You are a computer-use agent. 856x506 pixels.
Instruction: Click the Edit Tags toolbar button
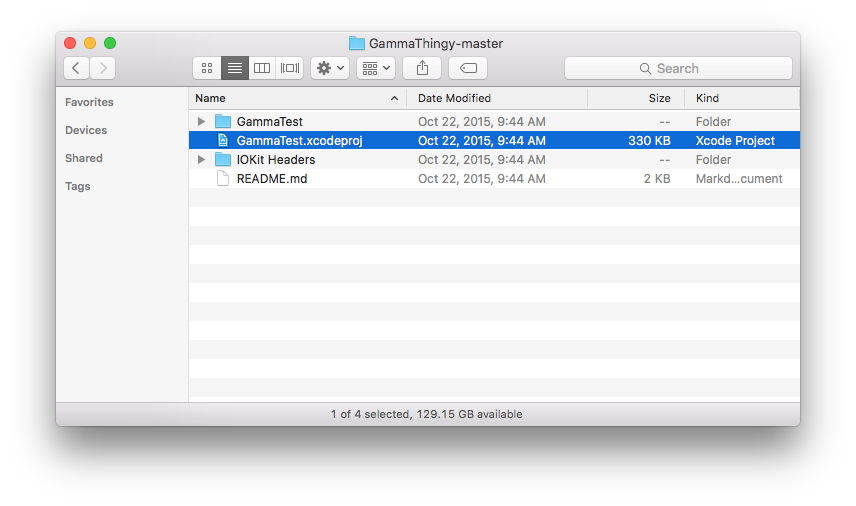(x=468, y=68)
